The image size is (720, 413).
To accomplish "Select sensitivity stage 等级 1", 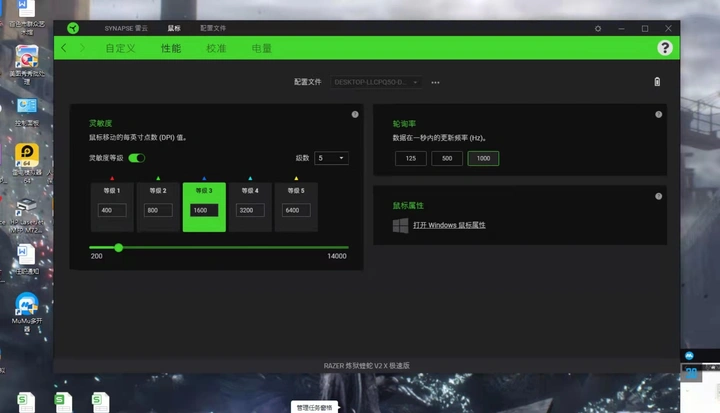I will [112, 207].
